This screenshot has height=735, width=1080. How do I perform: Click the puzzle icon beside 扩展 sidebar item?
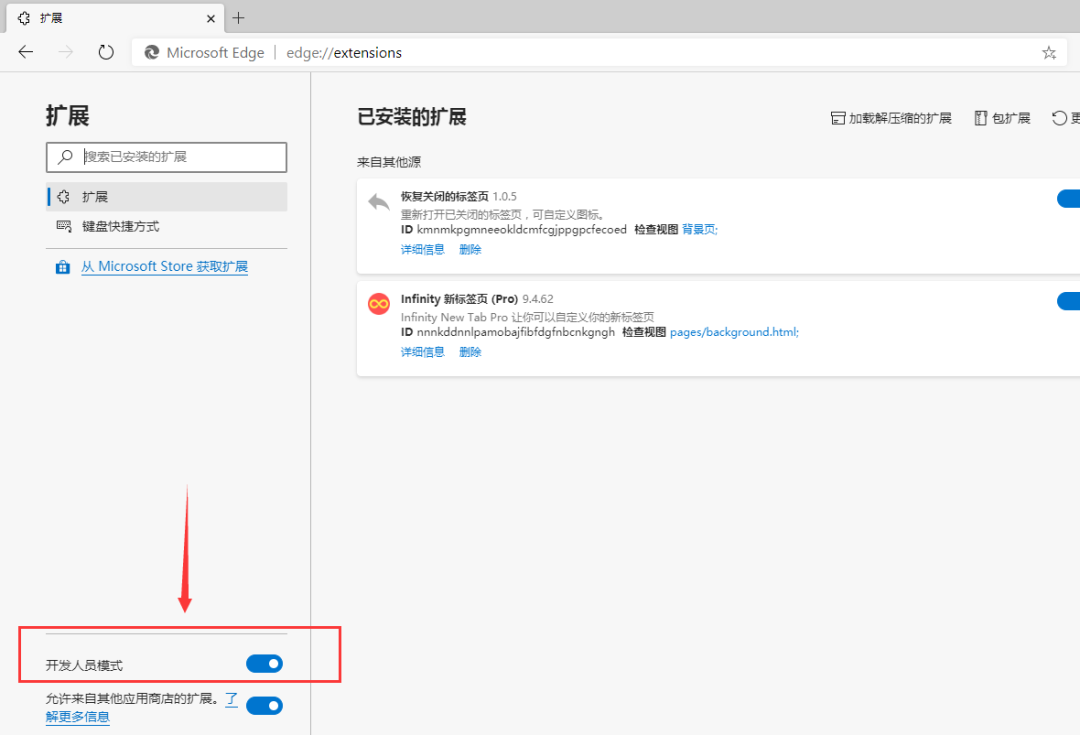(63, 196)
